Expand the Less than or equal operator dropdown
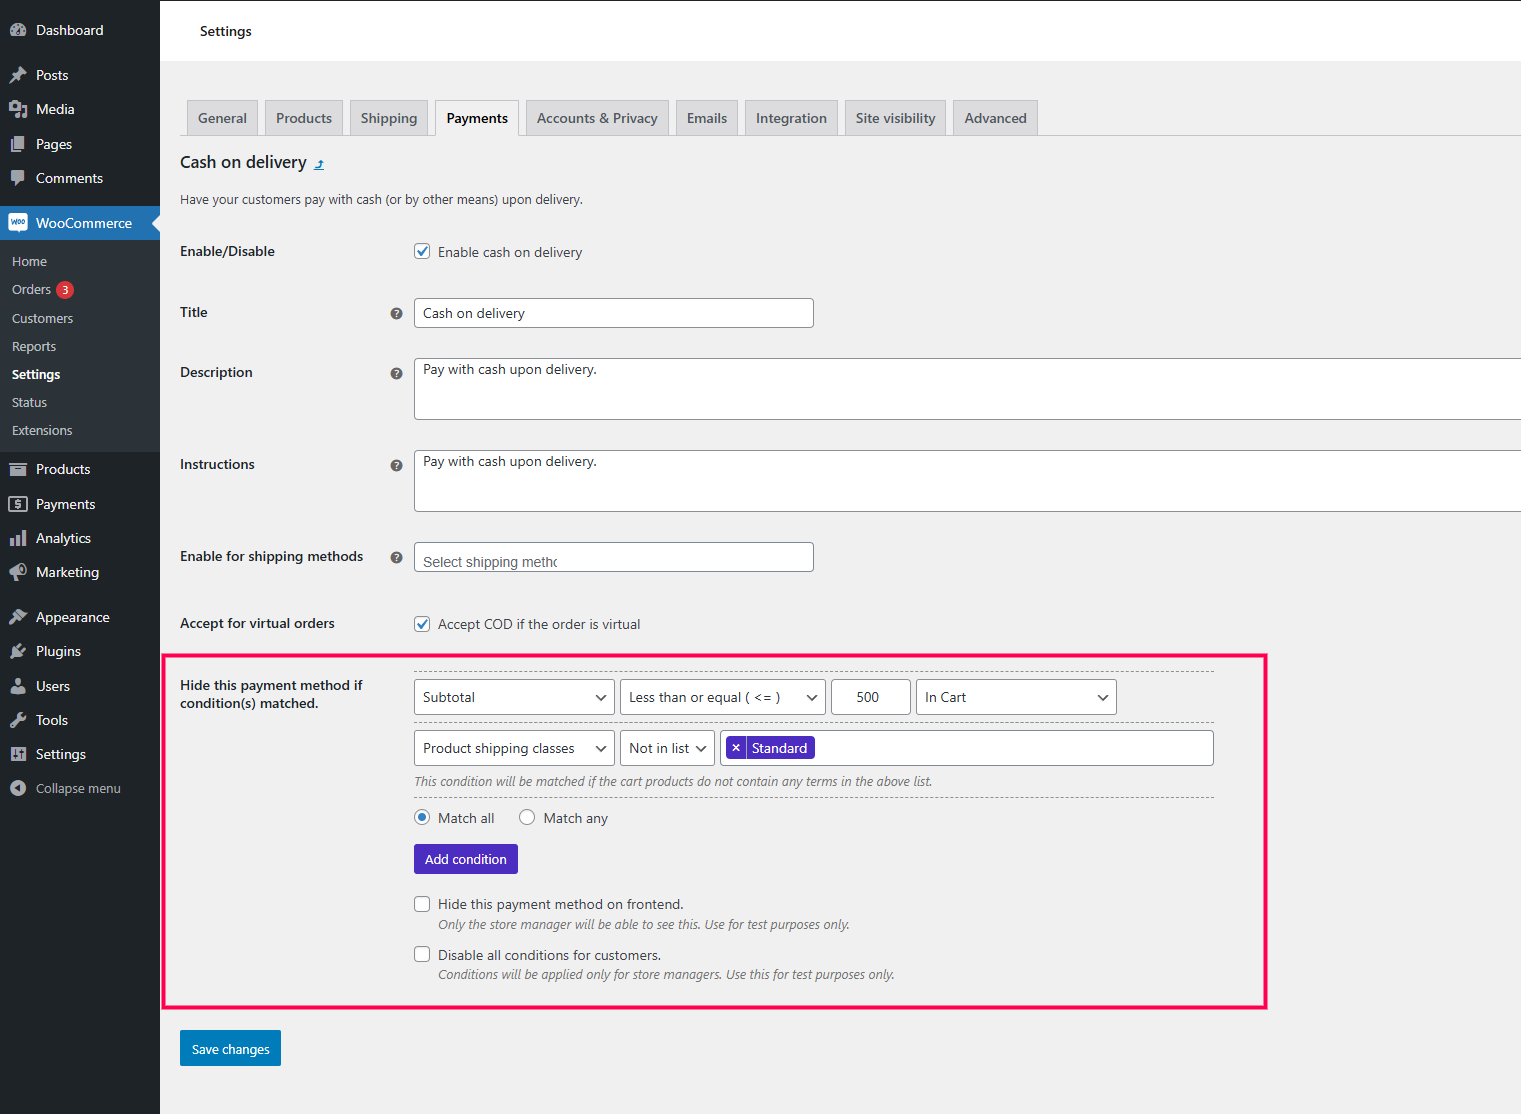The image size is (1521, 1114). [x=722, y=697]
